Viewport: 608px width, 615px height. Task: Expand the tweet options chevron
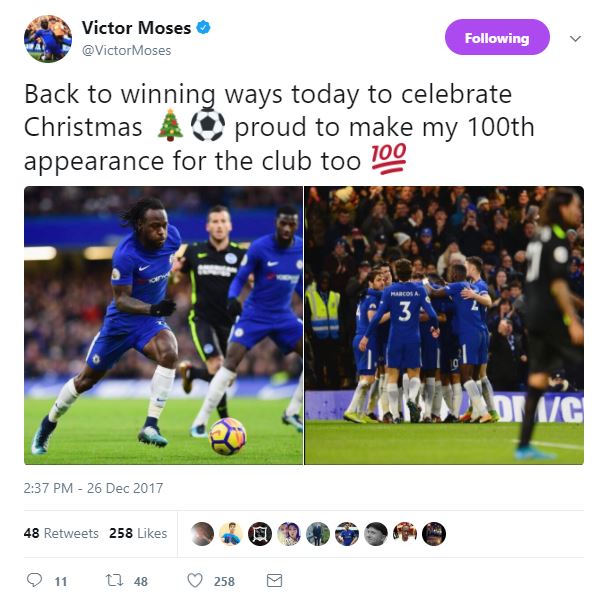coord(574,38)
